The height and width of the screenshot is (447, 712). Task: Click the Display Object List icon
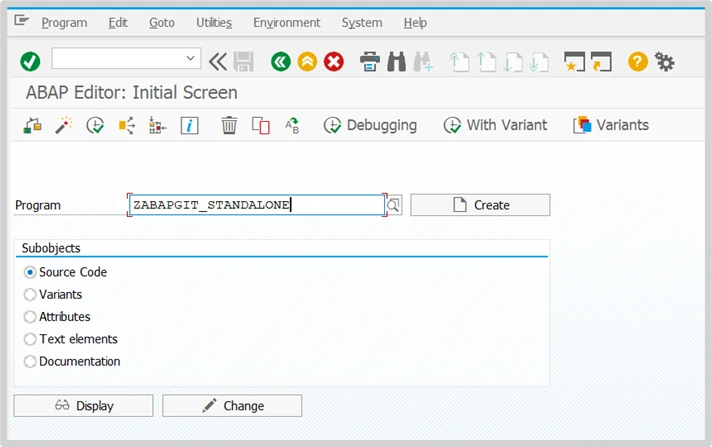tap(158, 125)
